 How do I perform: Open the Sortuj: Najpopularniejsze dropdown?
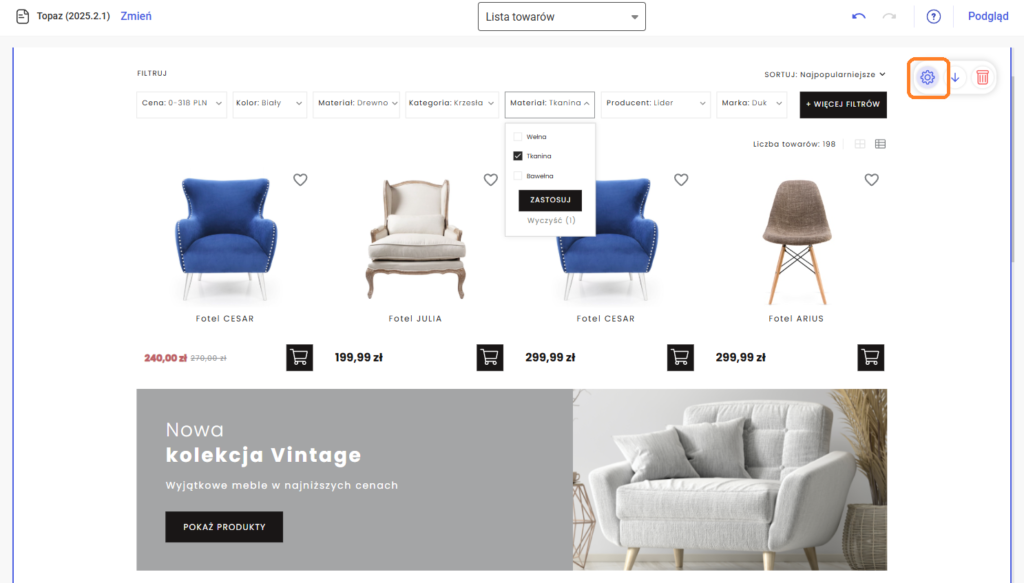coord(825,74)
